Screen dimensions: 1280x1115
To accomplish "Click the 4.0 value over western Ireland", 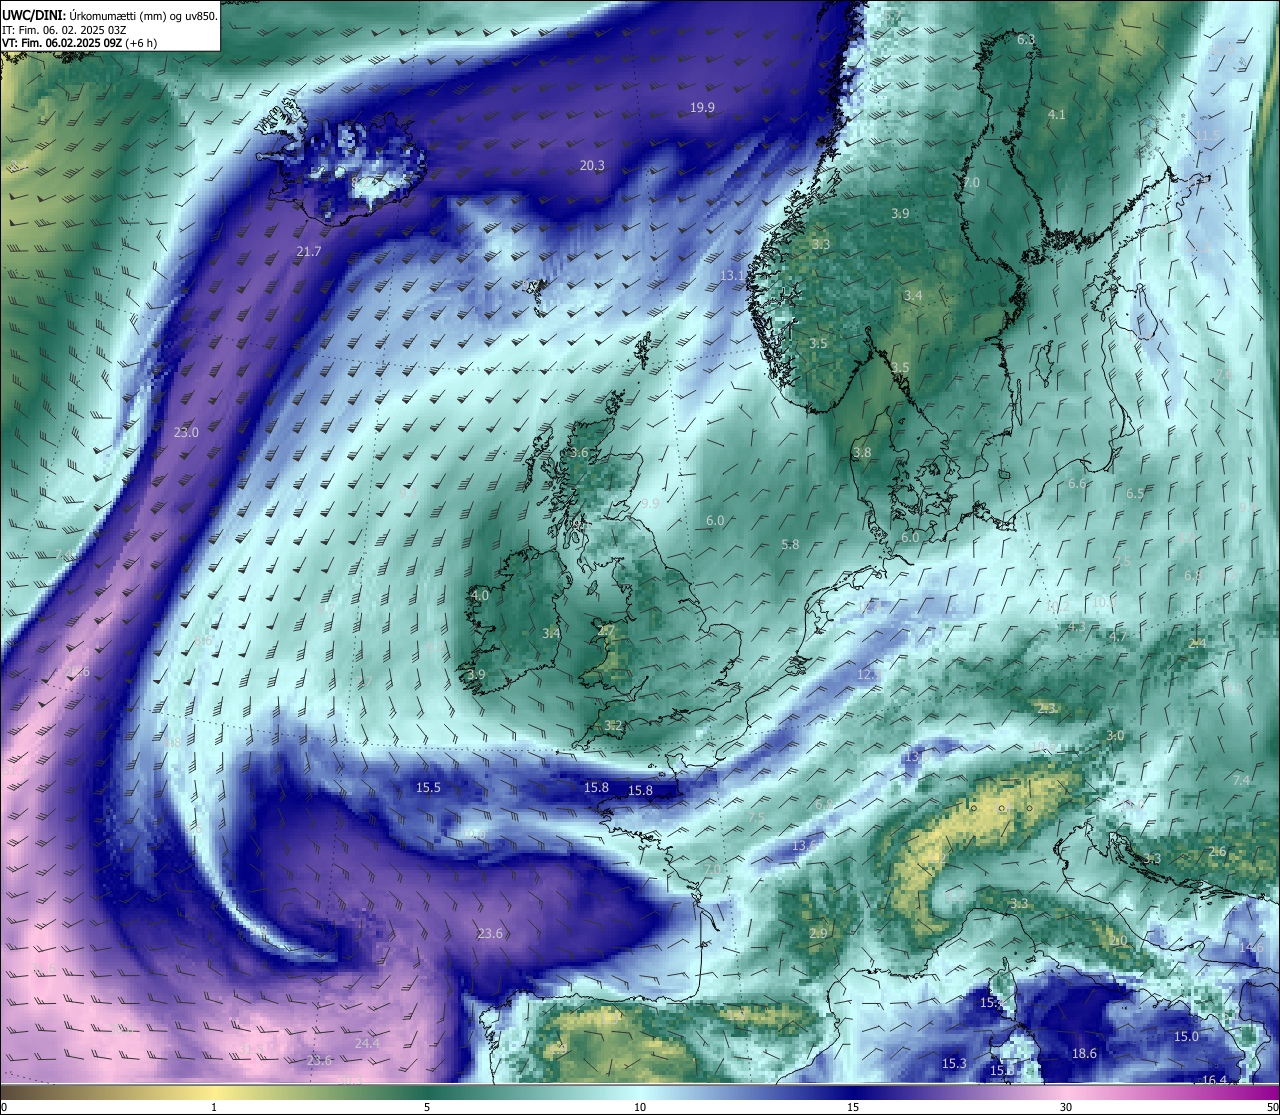I will [480, 596].
